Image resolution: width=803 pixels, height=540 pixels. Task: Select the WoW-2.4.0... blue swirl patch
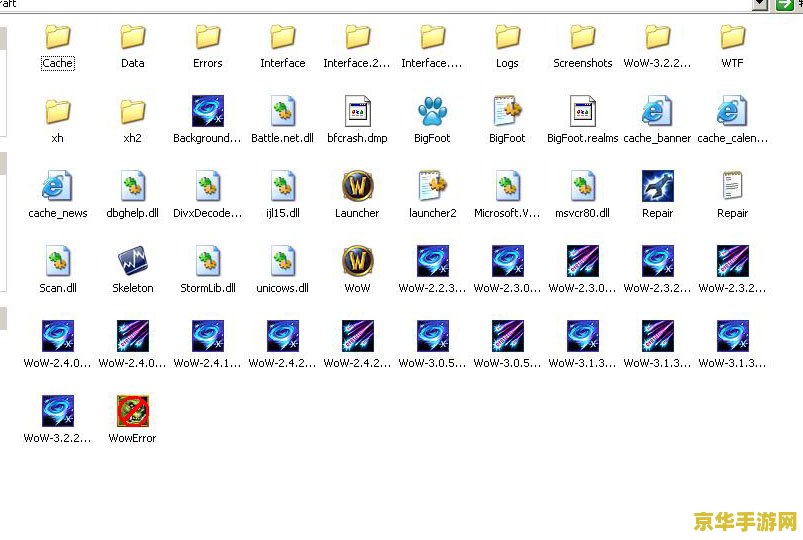(57, 336)
